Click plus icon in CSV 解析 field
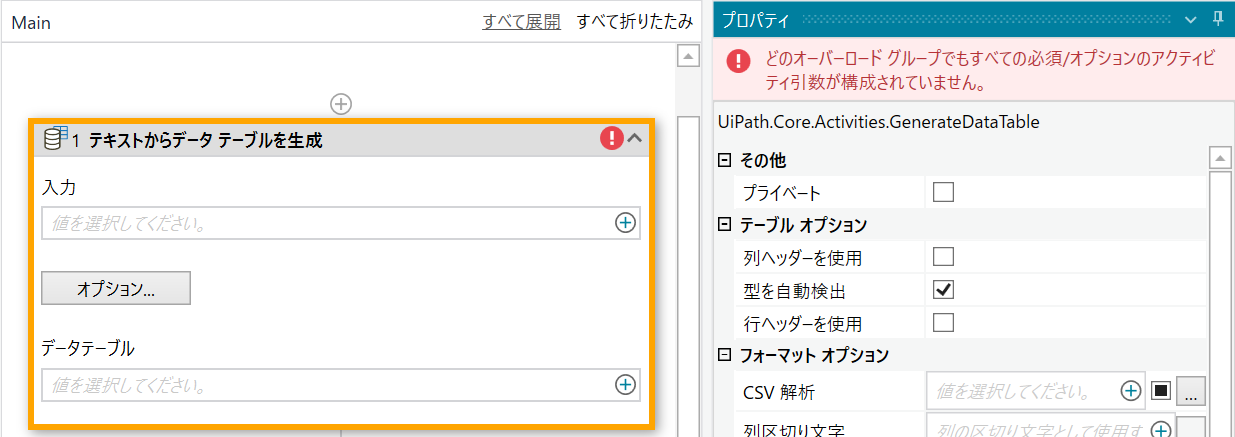 point(1131,391)
